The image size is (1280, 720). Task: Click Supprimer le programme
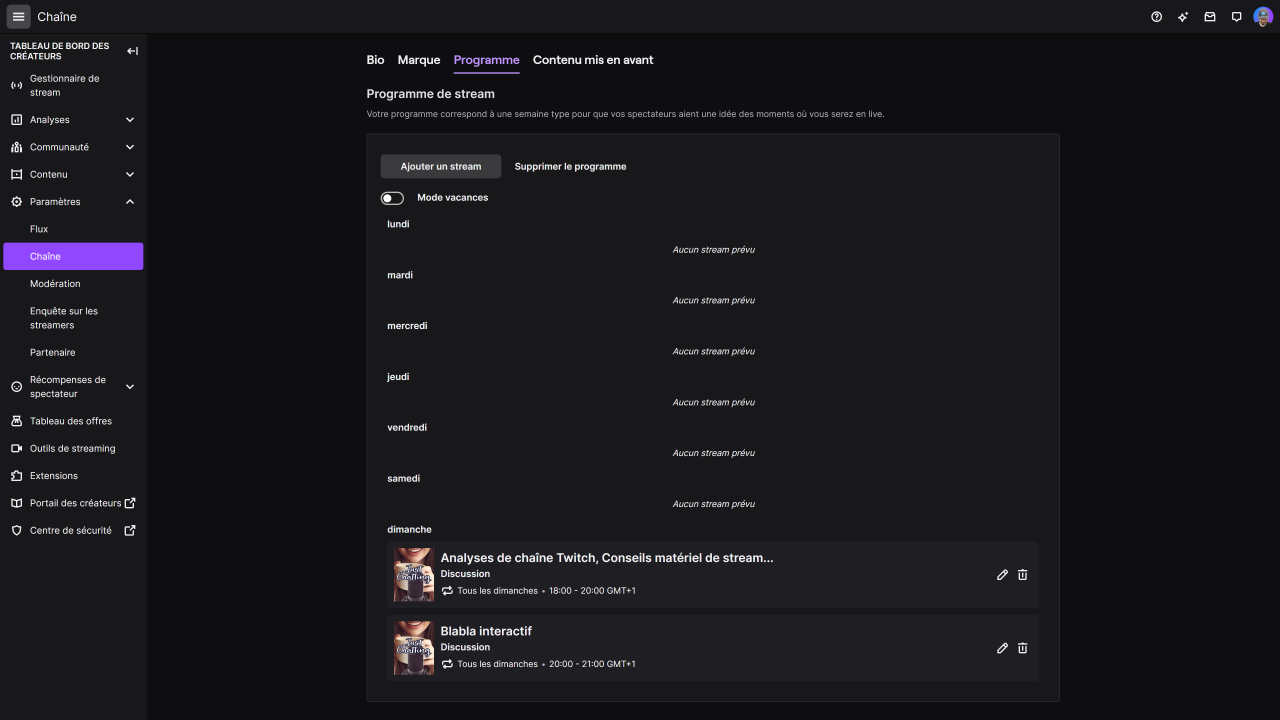pos(570,167)
